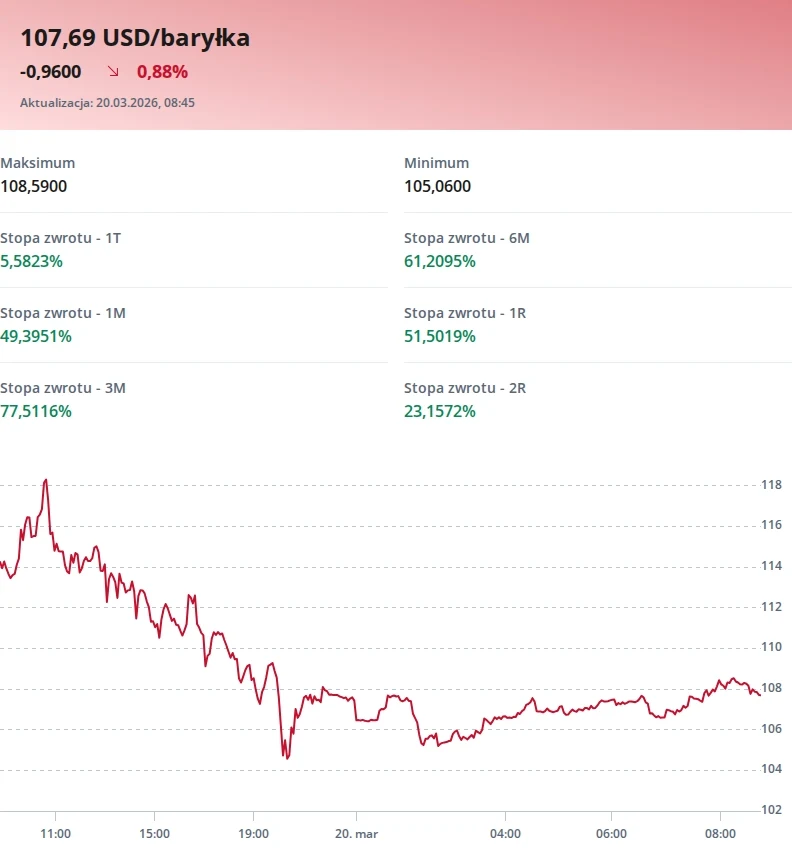The width and height of the screenshot is (792, 865).
Task: Click the 20. mar date axis label
Action: (x=357, y=833)
